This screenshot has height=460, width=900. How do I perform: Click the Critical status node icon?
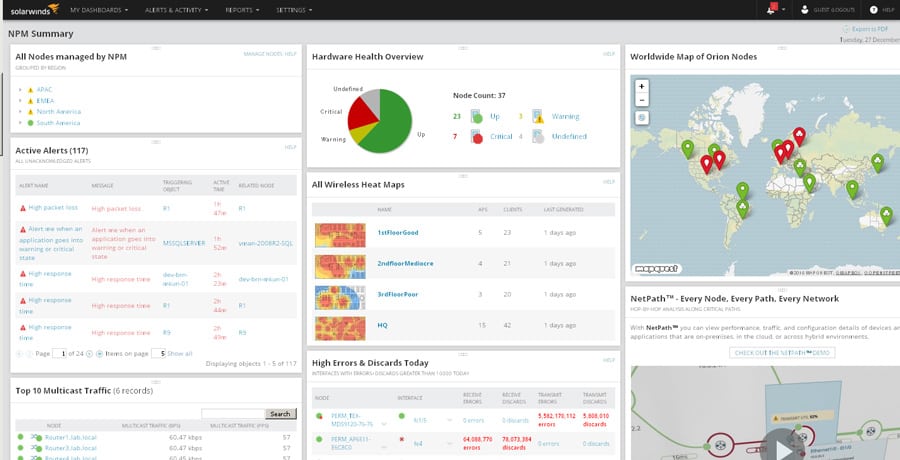pyautogui.click(x=476, y=137)
